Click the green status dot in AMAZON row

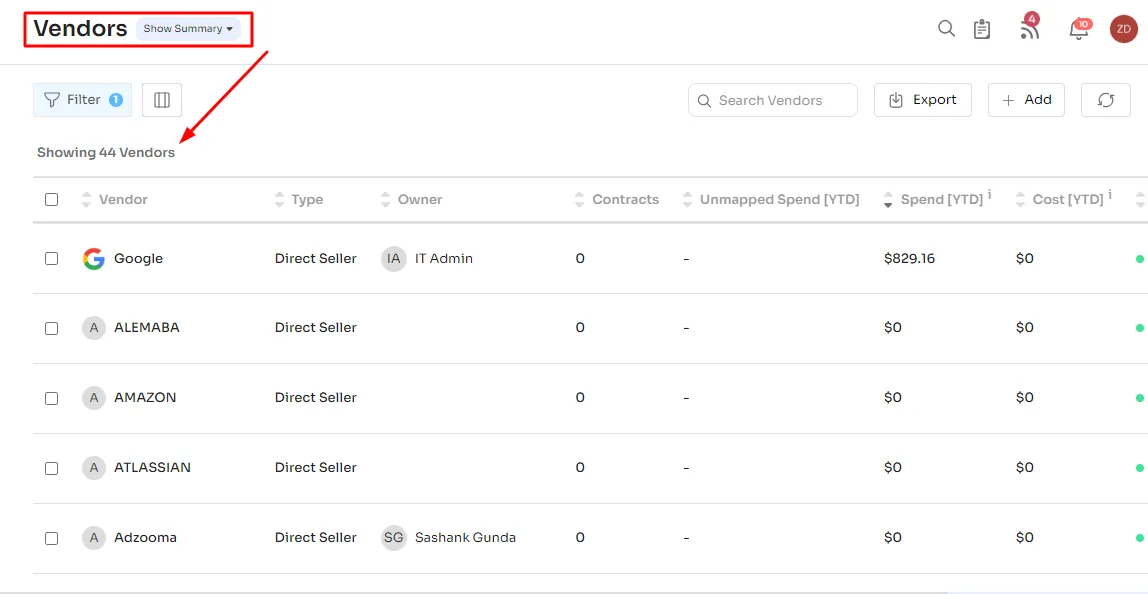[x=1139, y=398]
